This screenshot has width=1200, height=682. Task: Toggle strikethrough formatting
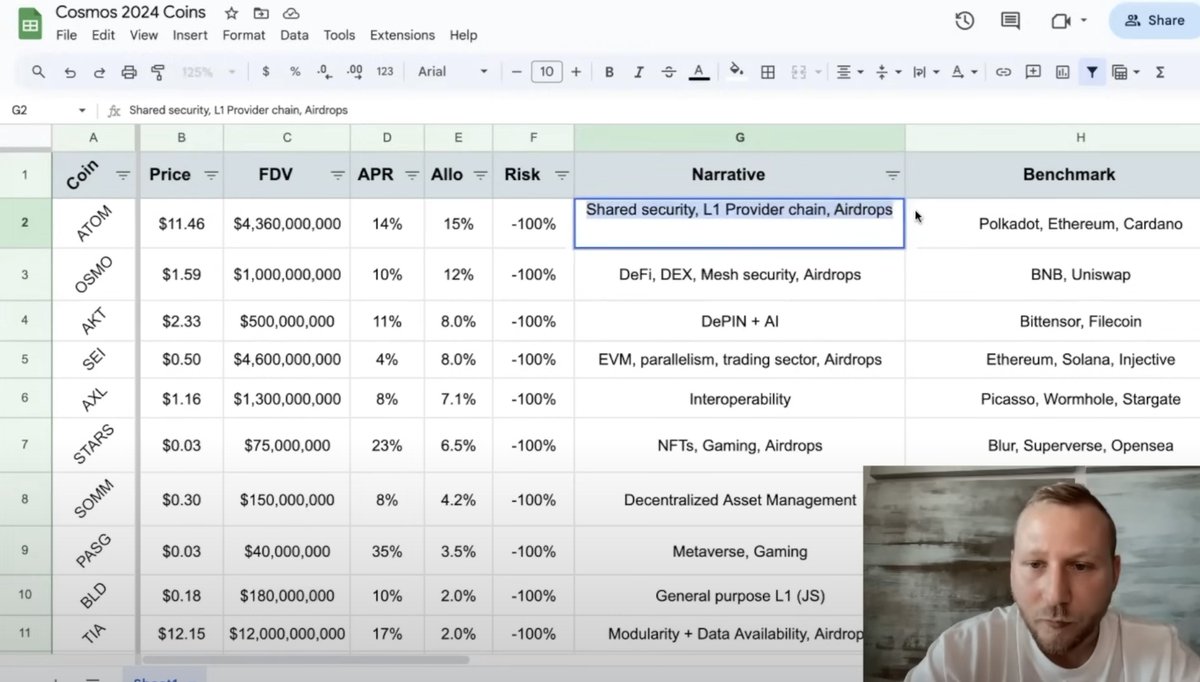[x=669, y=72]
